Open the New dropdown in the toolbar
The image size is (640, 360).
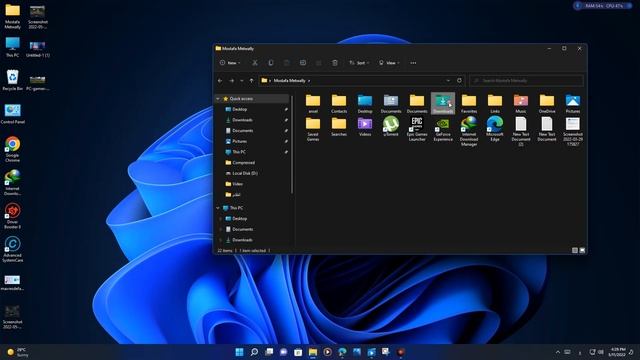(x=230, y=63)
